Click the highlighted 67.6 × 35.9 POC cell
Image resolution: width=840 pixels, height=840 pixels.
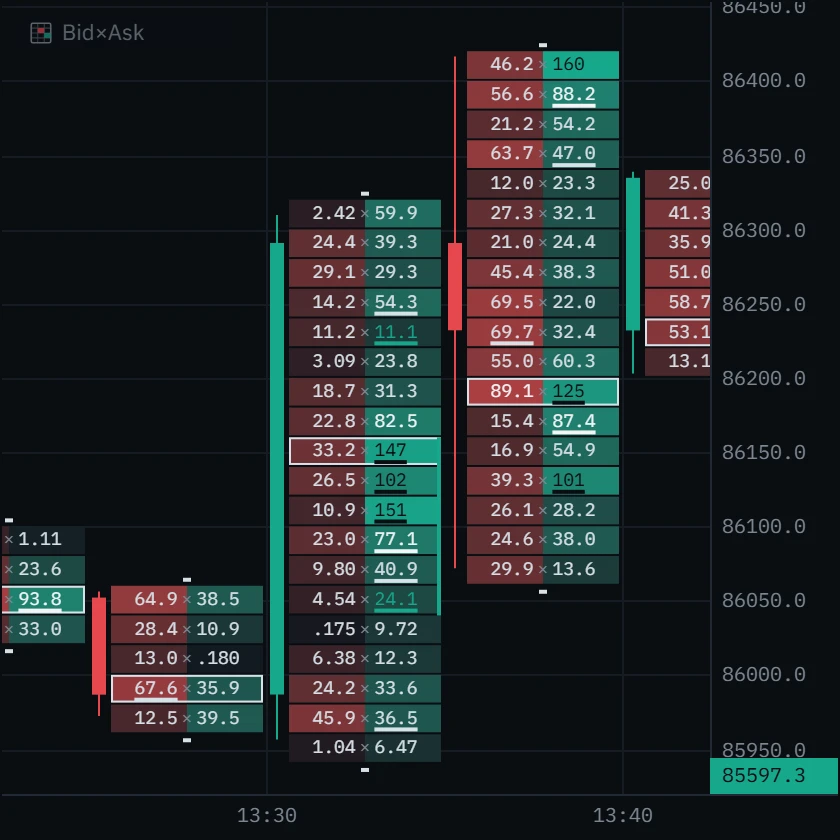pos(187,688)
